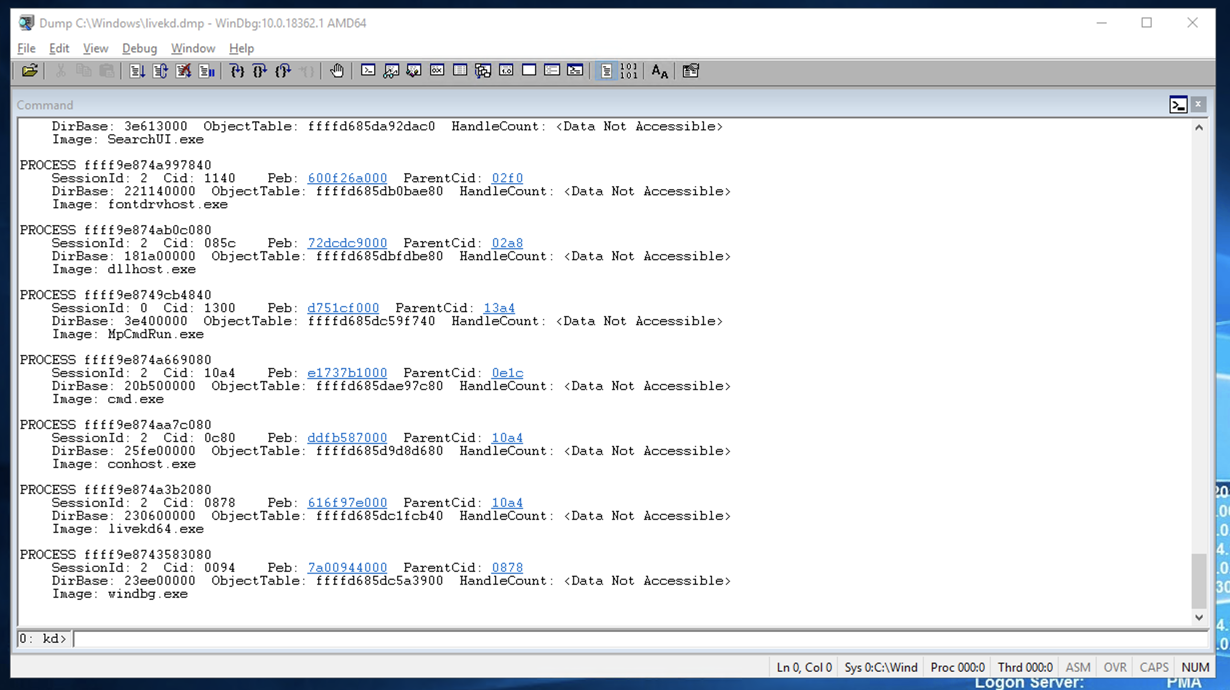Open the Debug menu
1230x690 pixels.
click(x=139, y=48)
